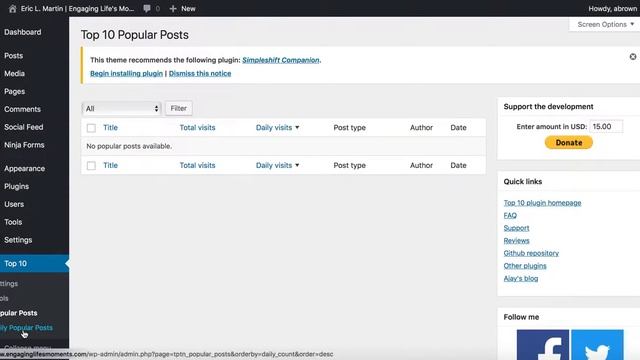Image resolution: width=640 pixels, height=360 pixels.
Task: Sort by Title in top header
Action: pyautogui.click(x=110, y=127)
